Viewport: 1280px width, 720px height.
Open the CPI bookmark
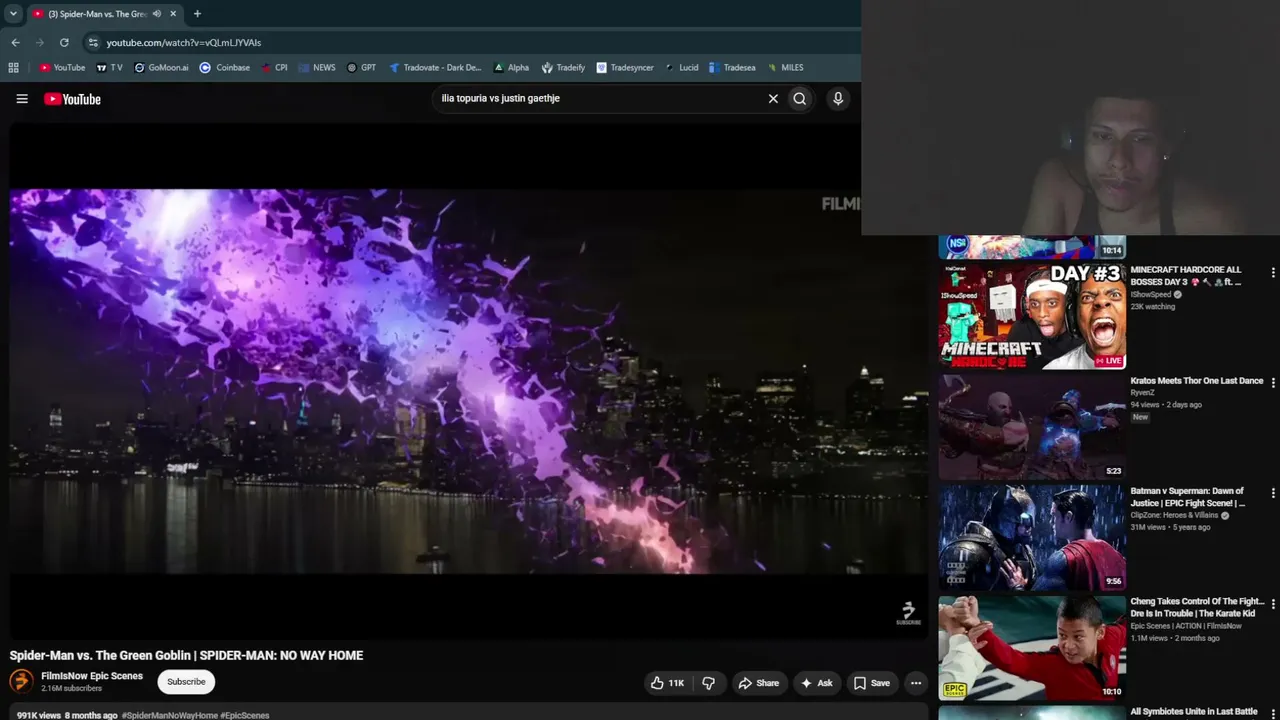point(274,68)
